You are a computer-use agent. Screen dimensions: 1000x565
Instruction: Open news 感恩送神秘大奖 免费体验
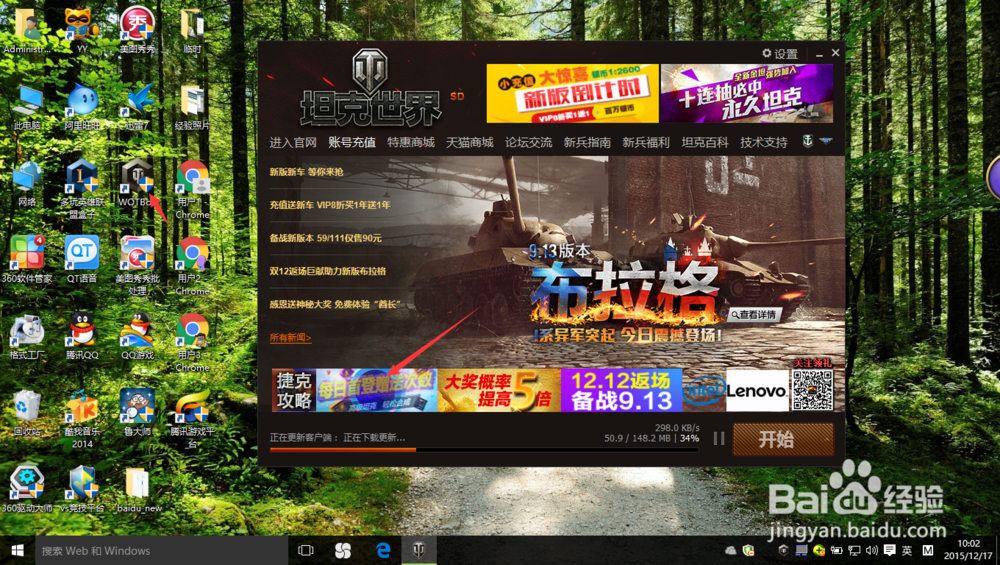pos(335,304)
